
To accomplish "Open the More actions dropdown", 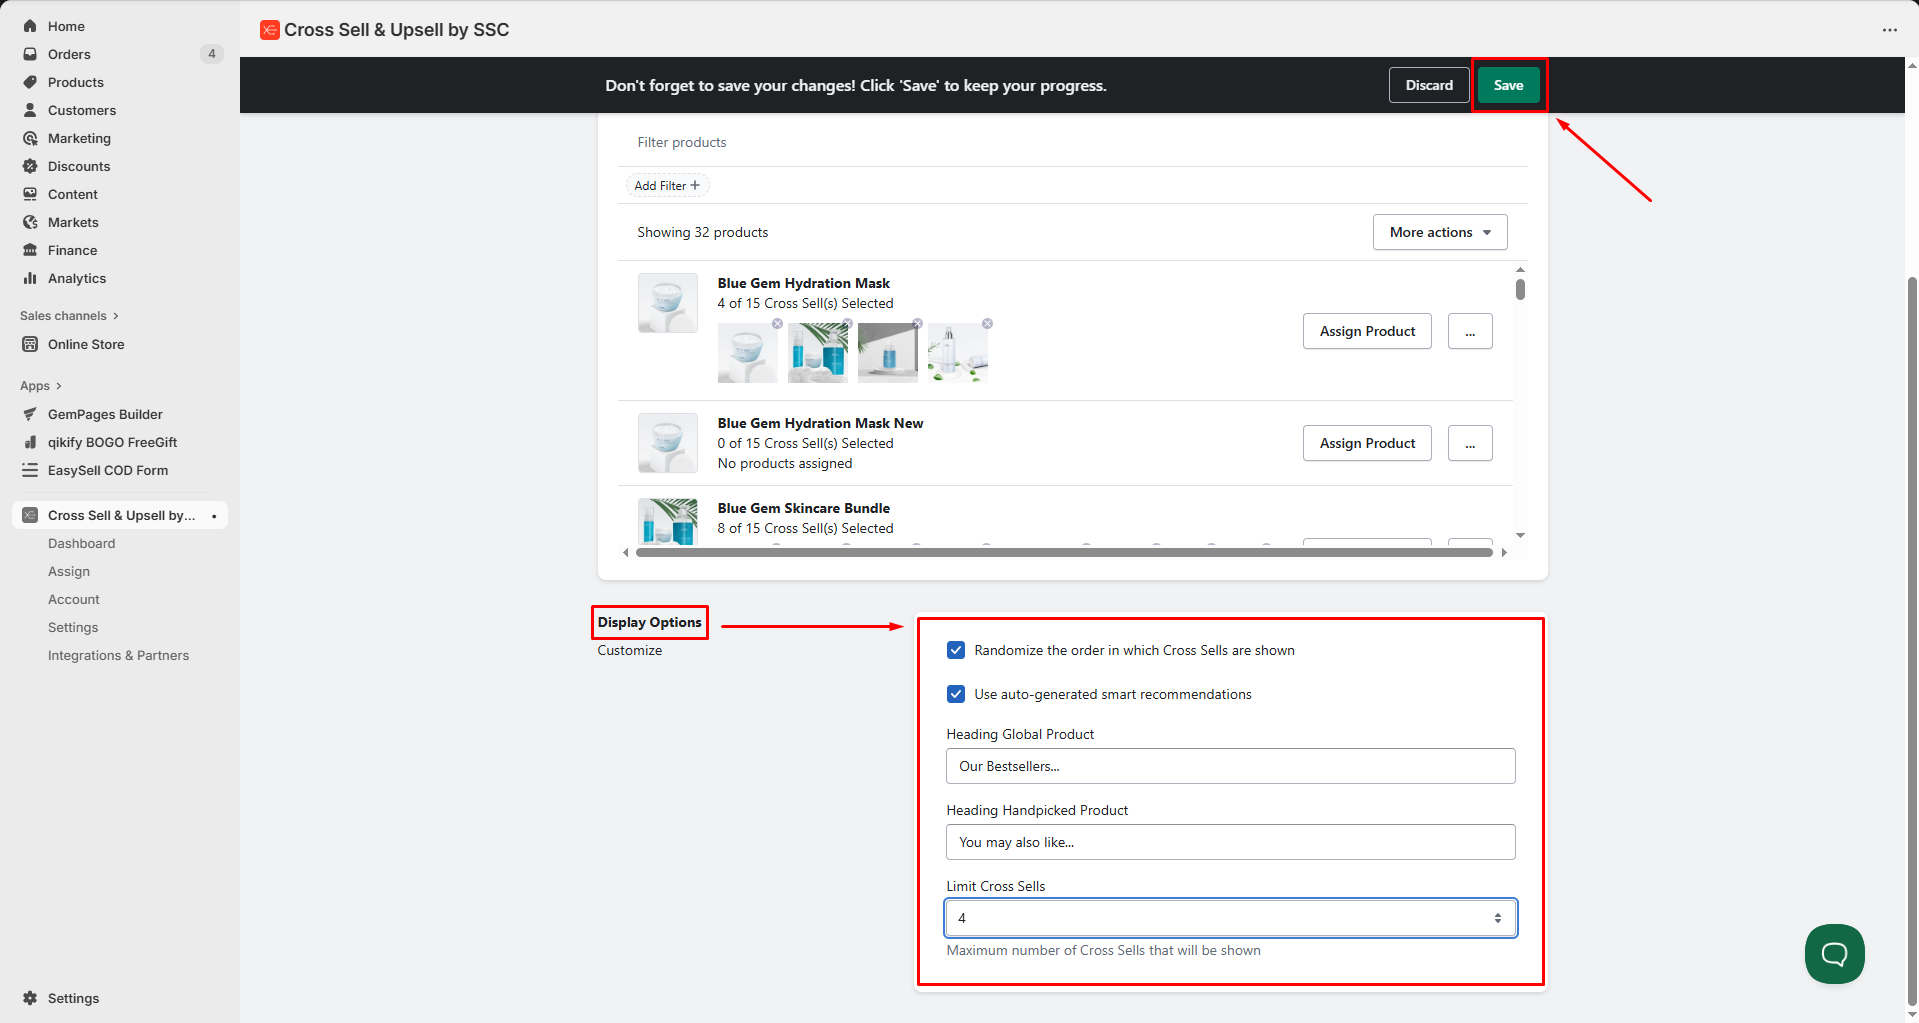I will click(1439, 232).
